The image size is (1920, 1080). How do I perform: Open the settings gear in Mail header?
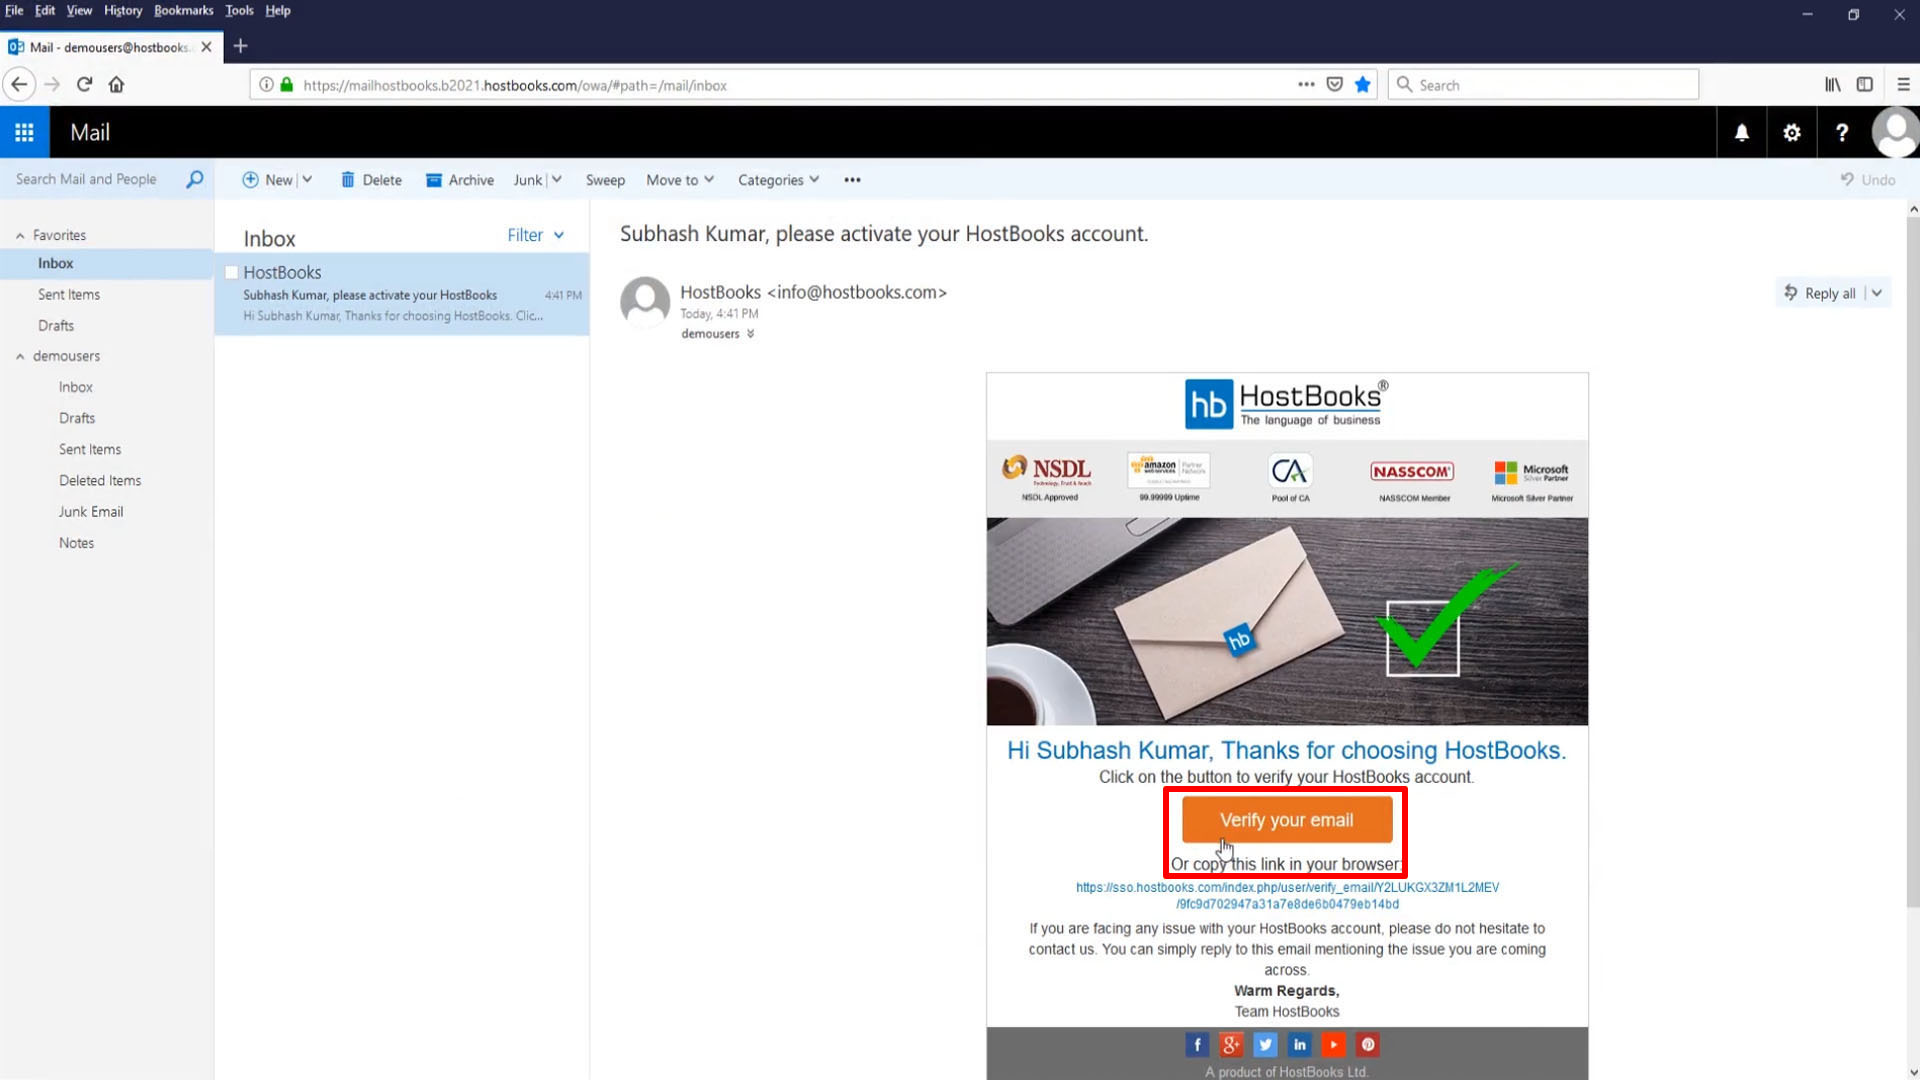(x=1792, y=132)
